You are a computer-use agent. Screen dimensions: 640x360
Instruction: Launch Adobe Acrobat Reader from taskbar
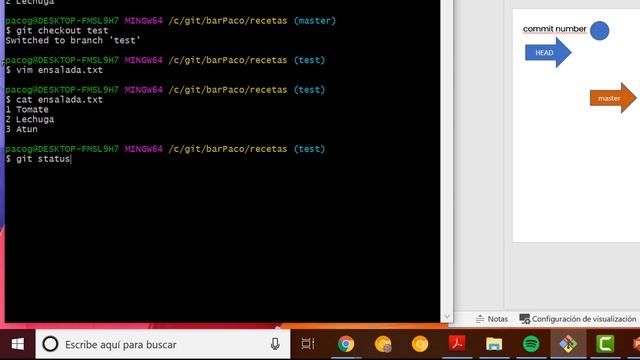(x=457, y=344)
